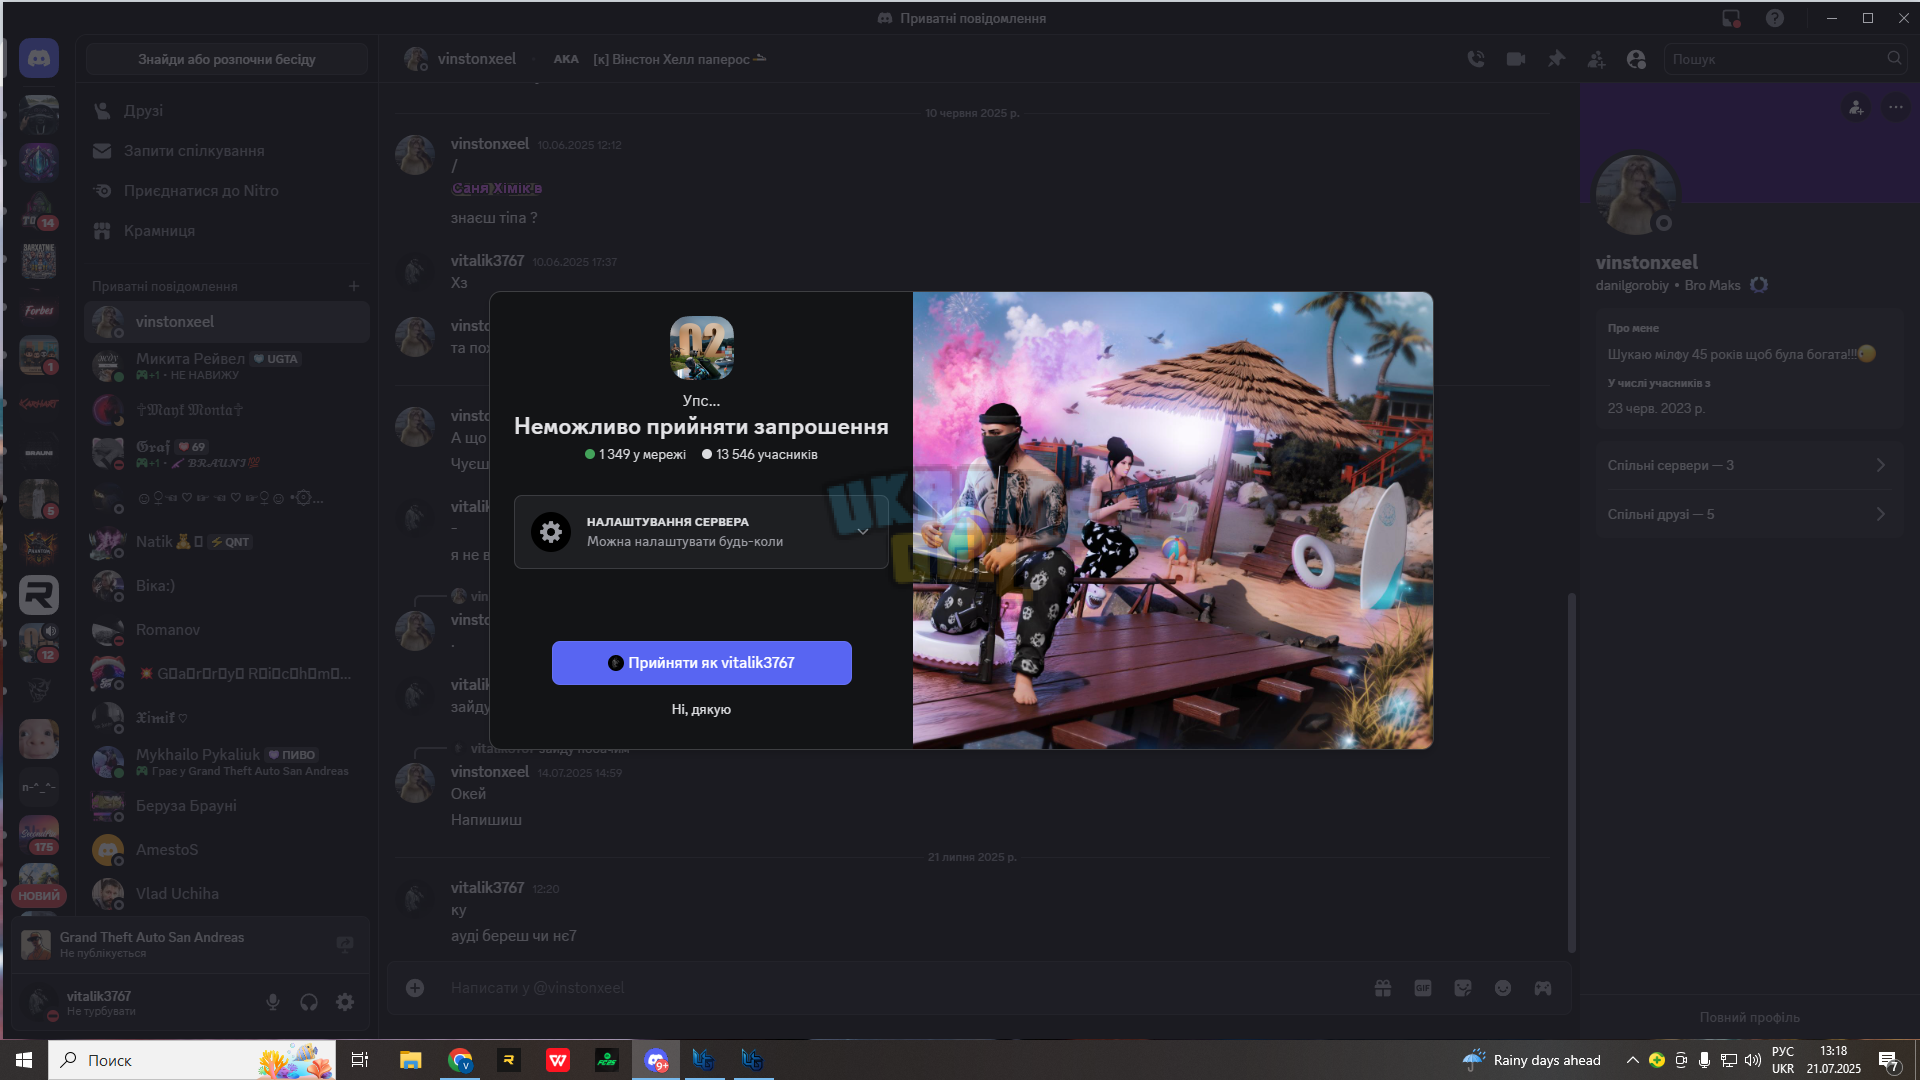Click the Windows taskbar search box
This screenshot has width=1920, height=1080.
(192, 1060)
